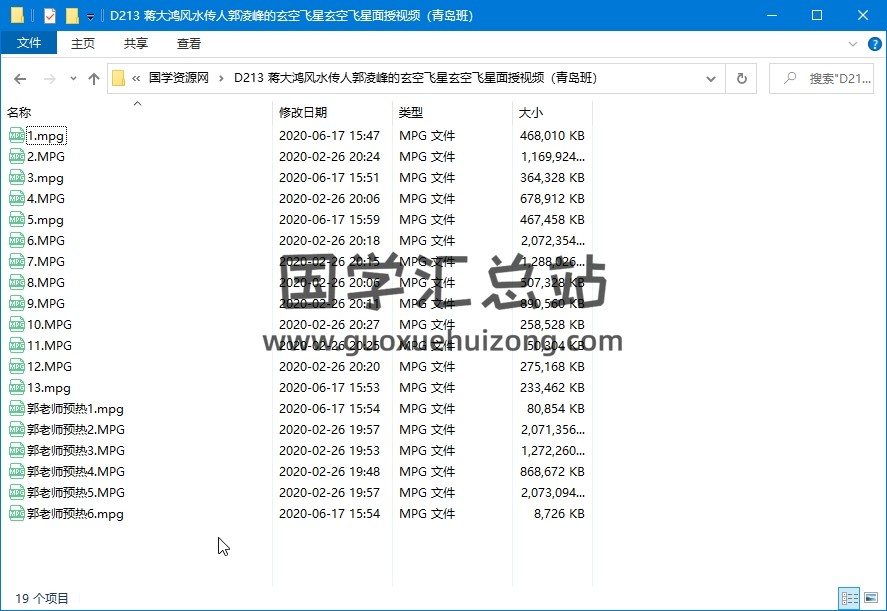Viewport: 887px width, 611px height.
Task: Select the file named 郭老师预热4.MPG
Action: pos(76,471)
